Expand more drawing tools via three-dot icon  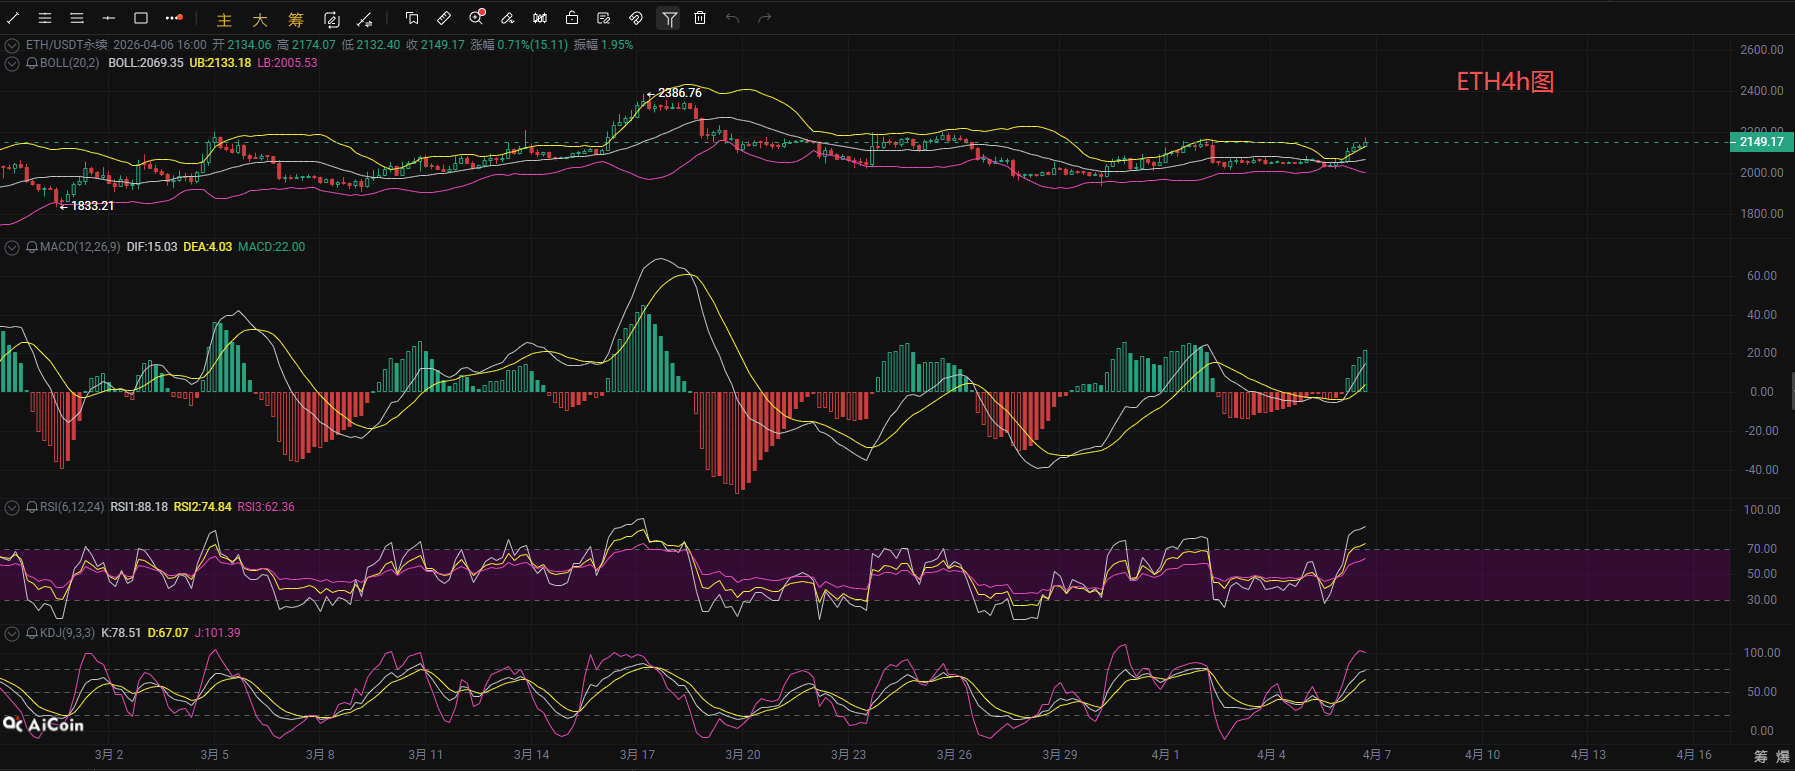pyautogui.click(x=173, y=18)
